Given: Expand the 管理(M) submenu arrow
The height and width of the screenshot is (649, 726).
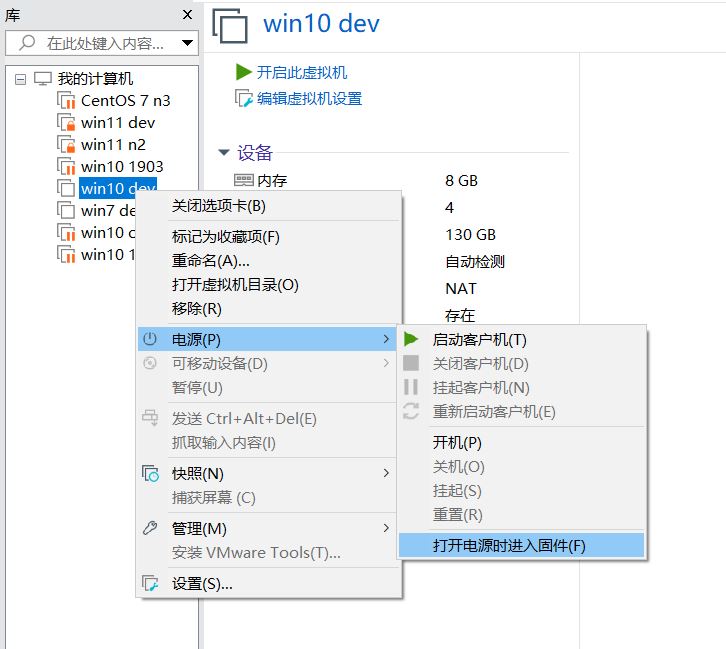Looking at the screenshot, I should (386, 528).
